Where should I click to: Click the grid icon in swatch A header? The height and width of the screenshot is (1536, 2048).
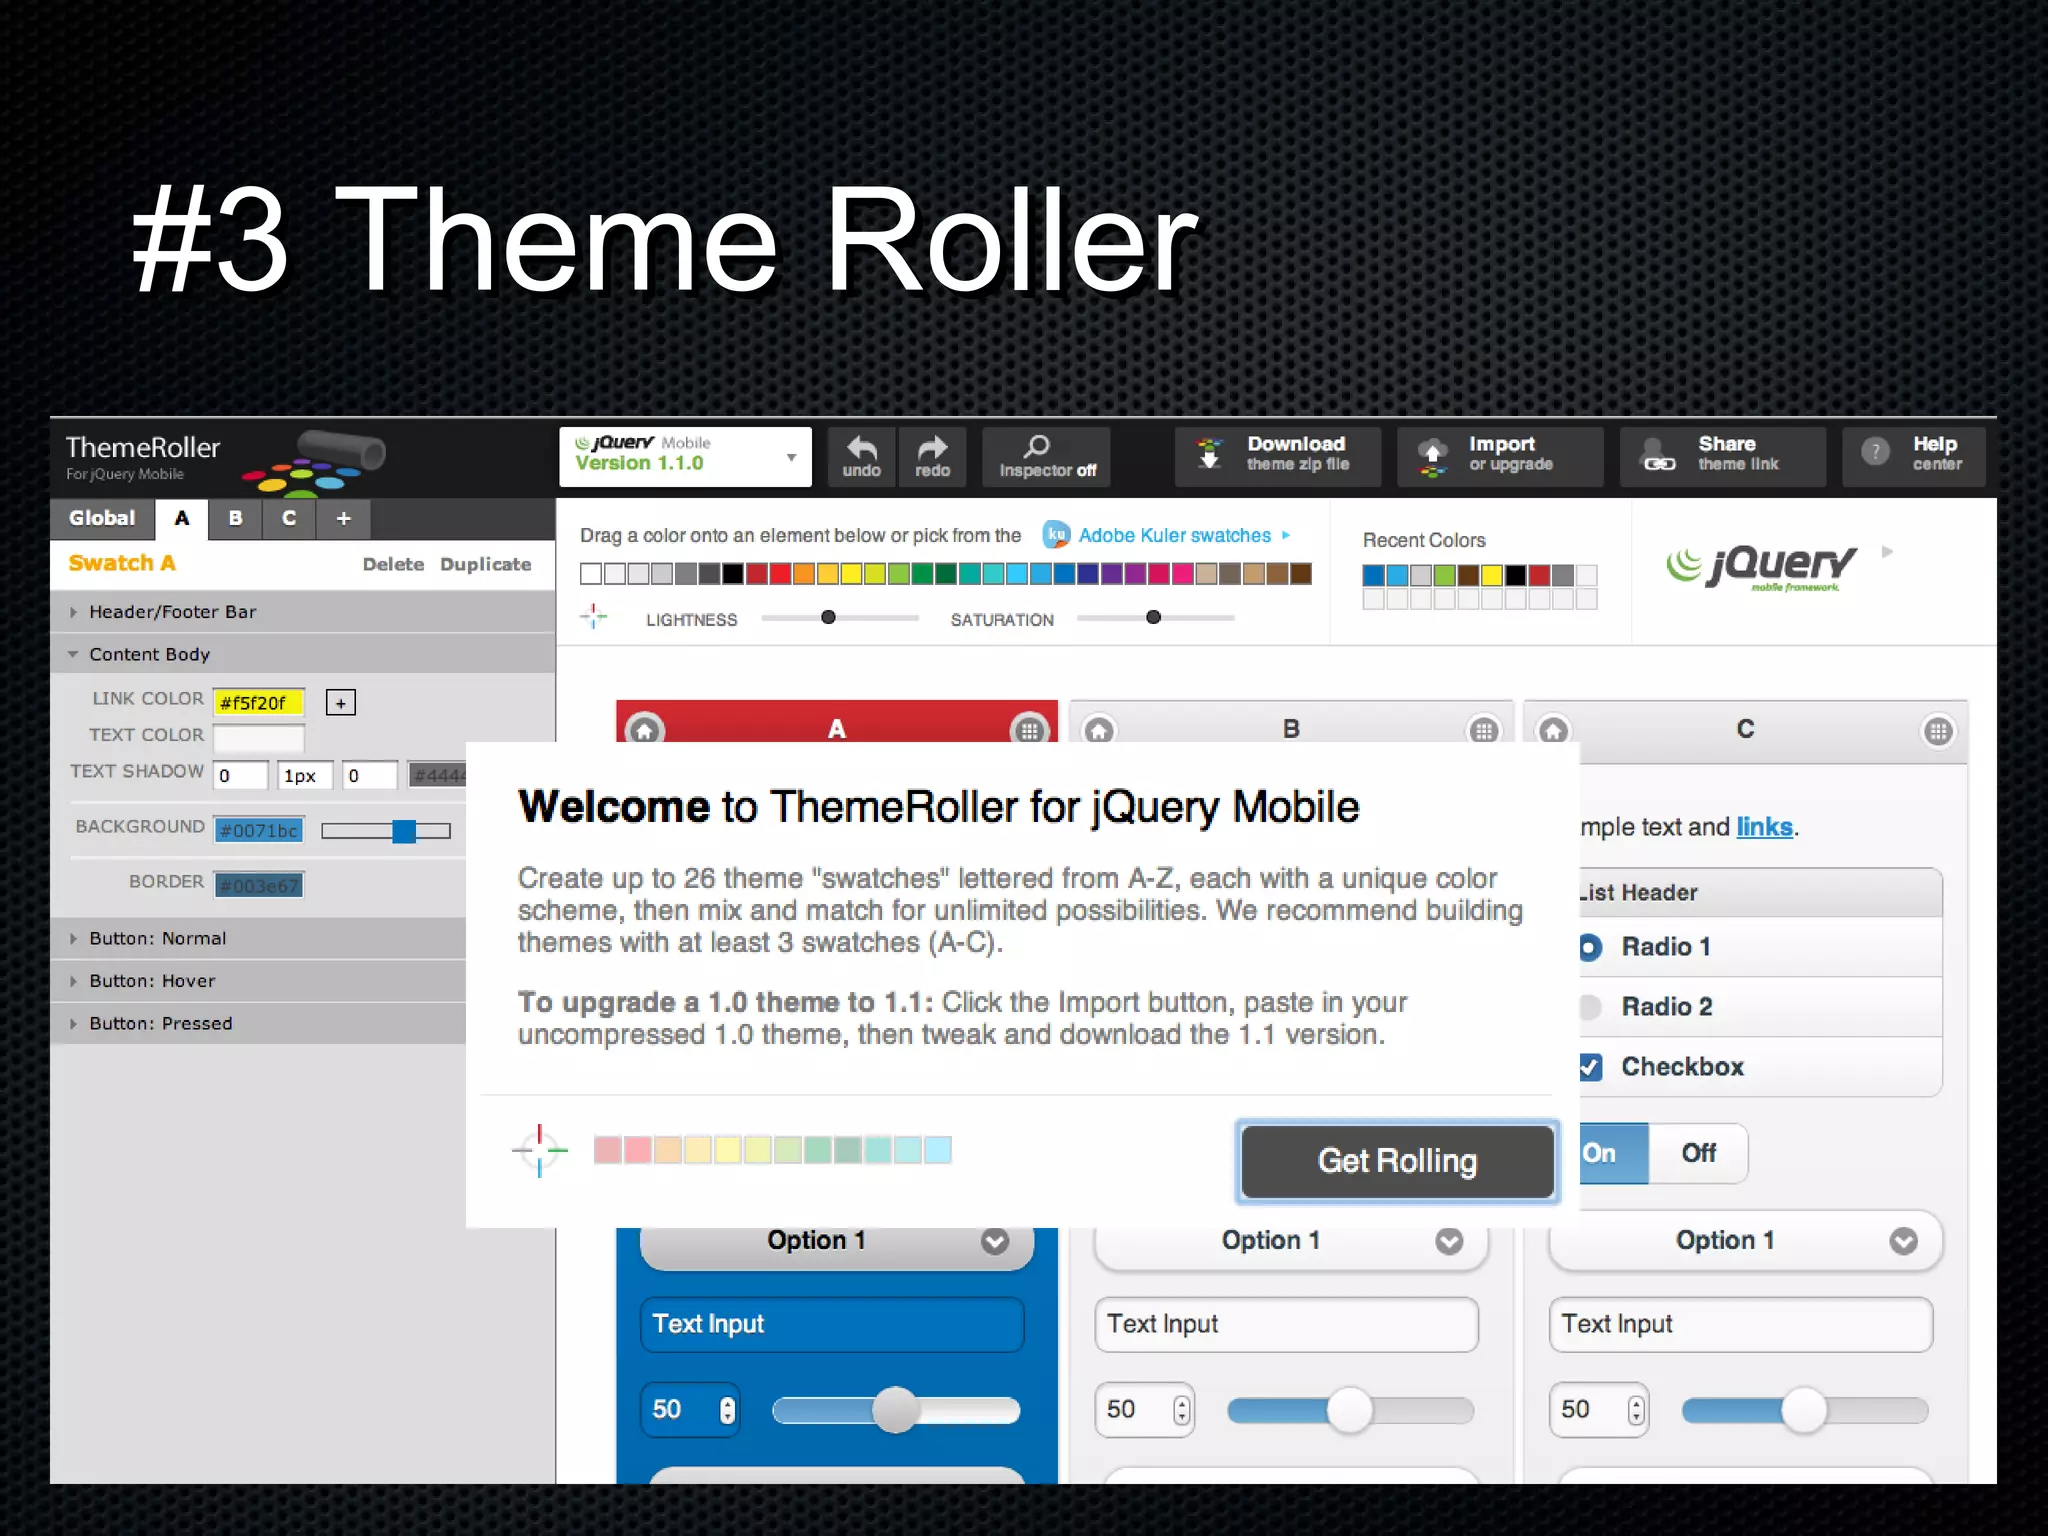(x=1029, y=730)
